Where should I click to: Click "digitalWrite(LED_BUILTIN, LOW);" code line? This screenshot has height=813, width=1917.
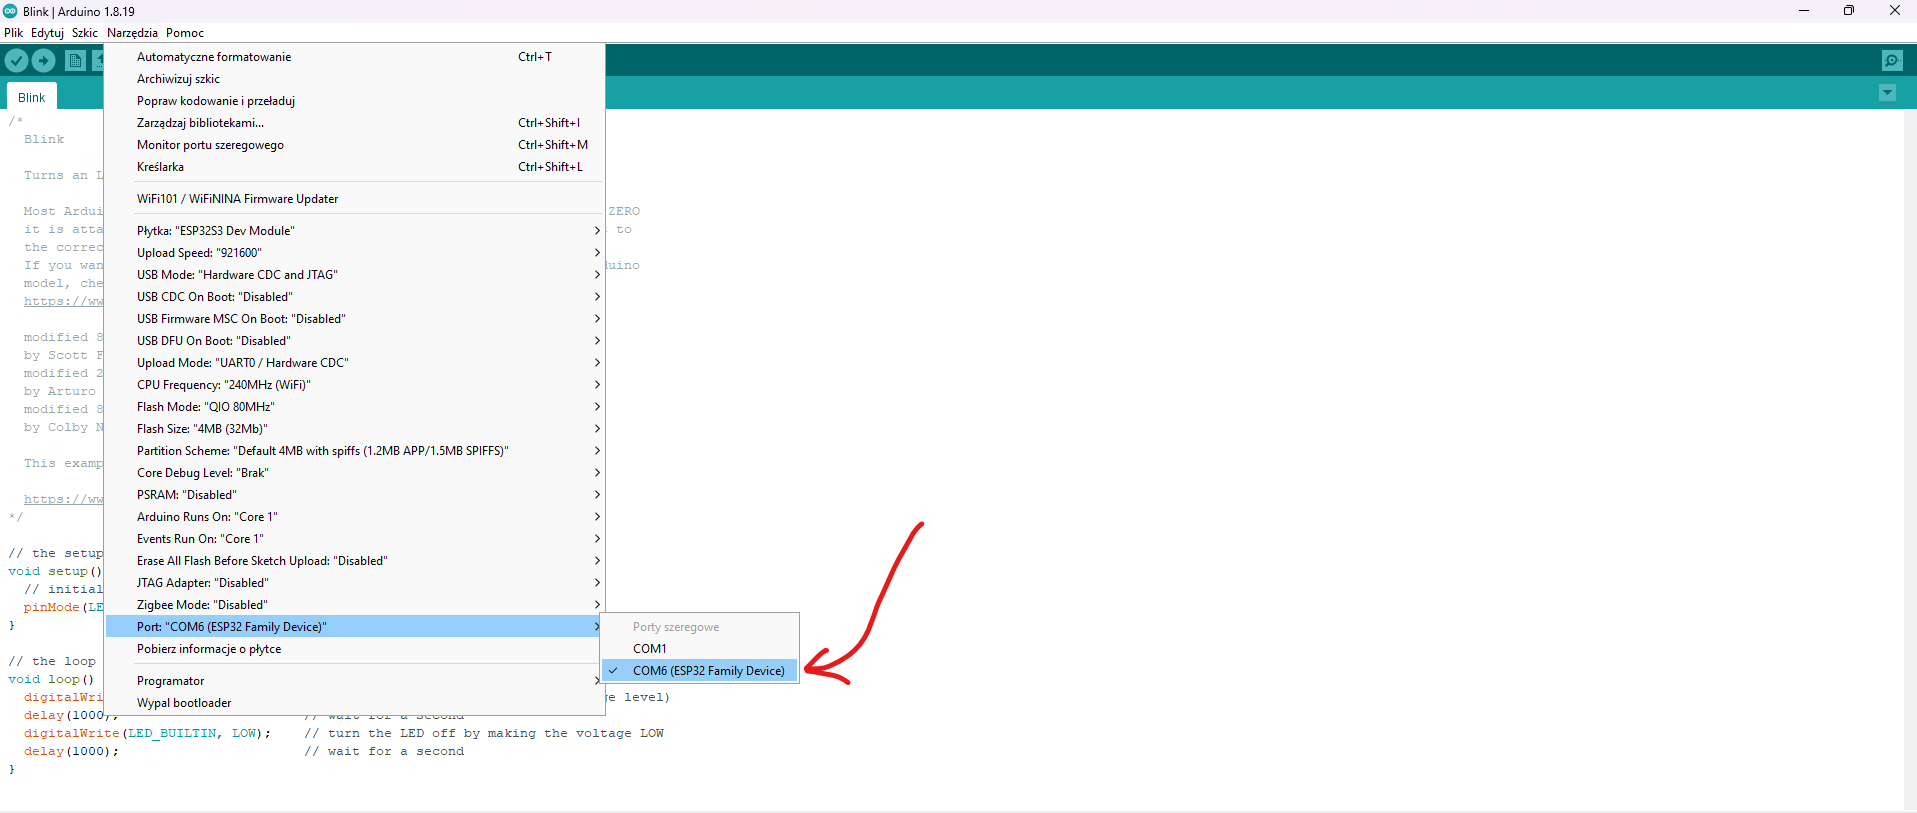[x=147, y=734]
